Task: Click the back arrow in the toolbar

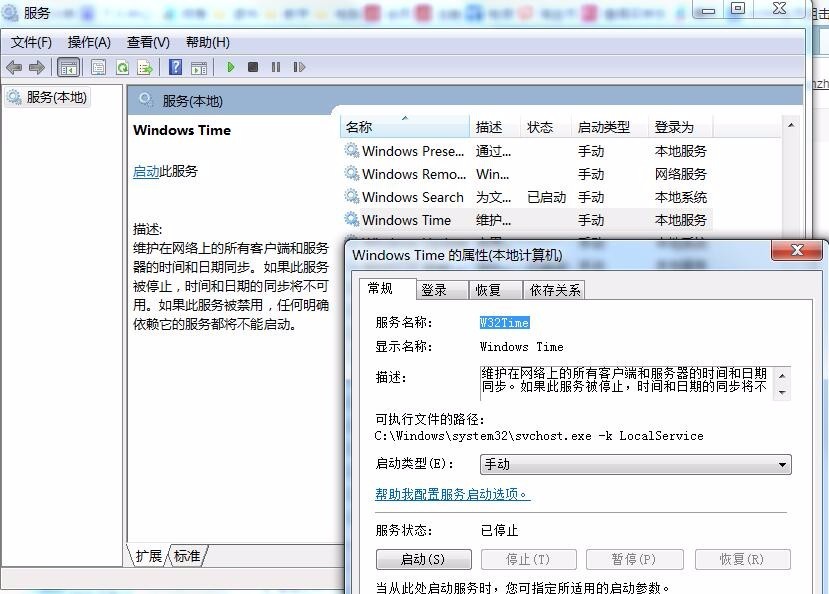Action: pos(14,68)
